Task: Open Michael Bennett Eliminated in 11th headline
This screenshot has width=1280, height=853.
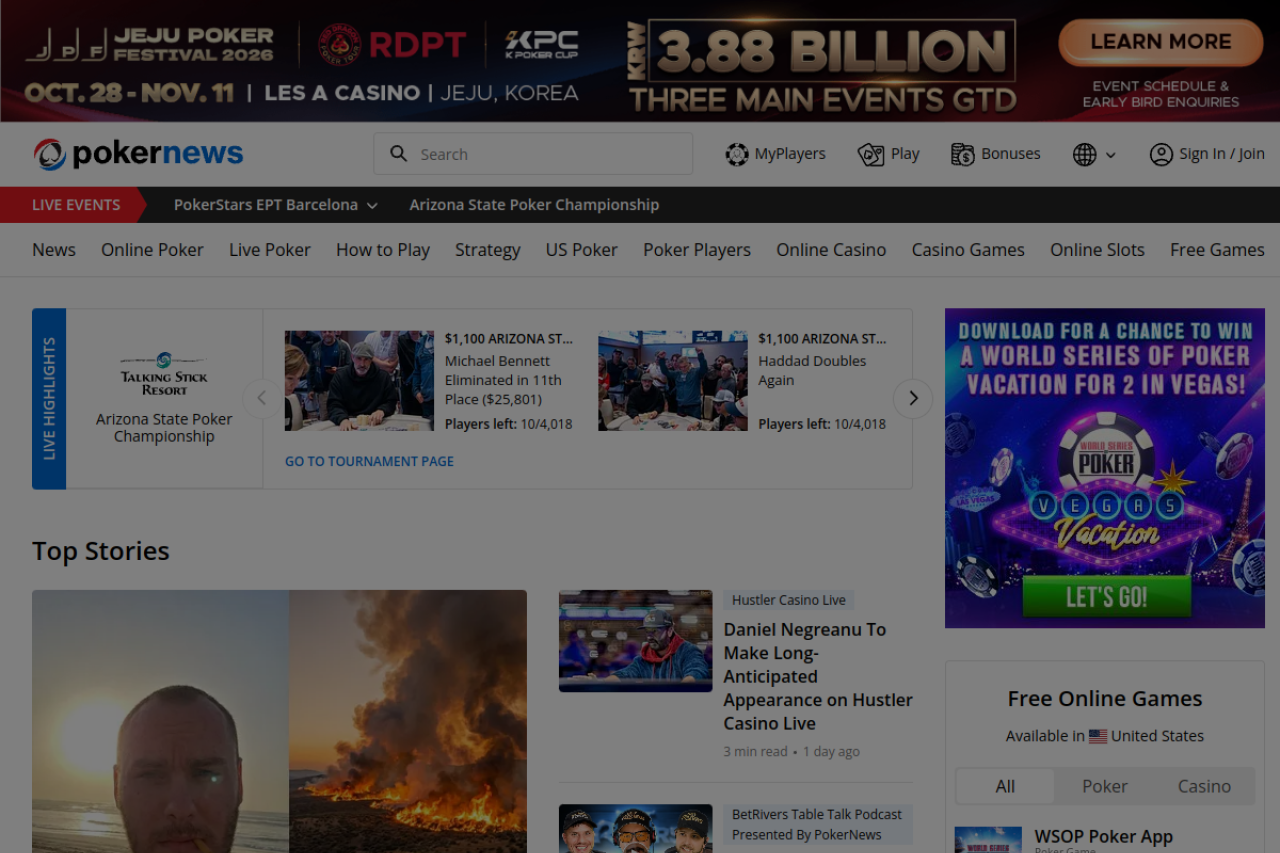Action: pyautogui.click(x=503, y=380)
